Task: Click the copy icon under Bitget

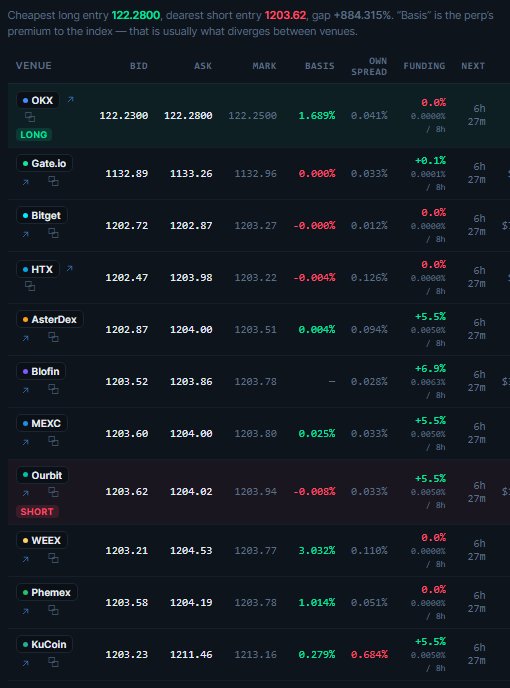Action: click(53, 233)
